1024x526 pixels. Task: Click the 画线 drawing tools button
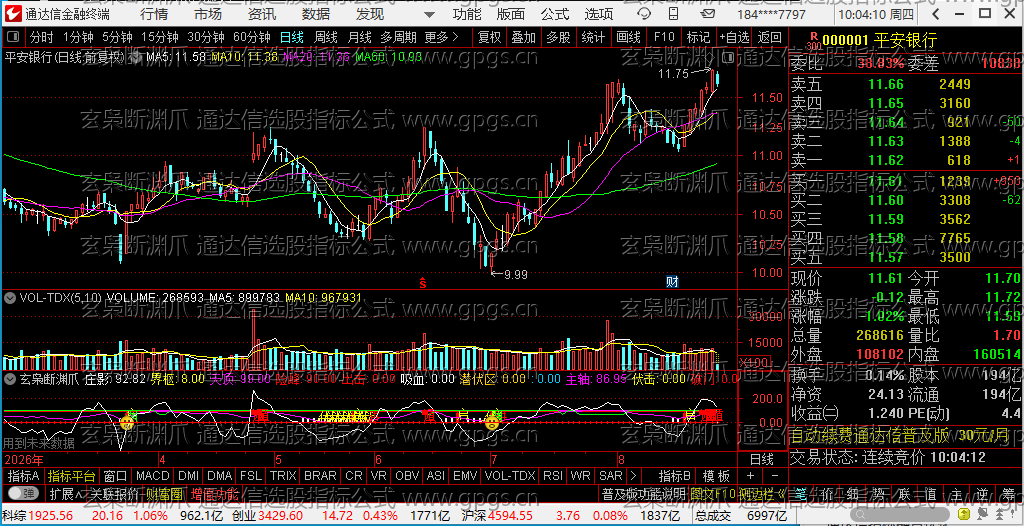click(x=628, y=37)
